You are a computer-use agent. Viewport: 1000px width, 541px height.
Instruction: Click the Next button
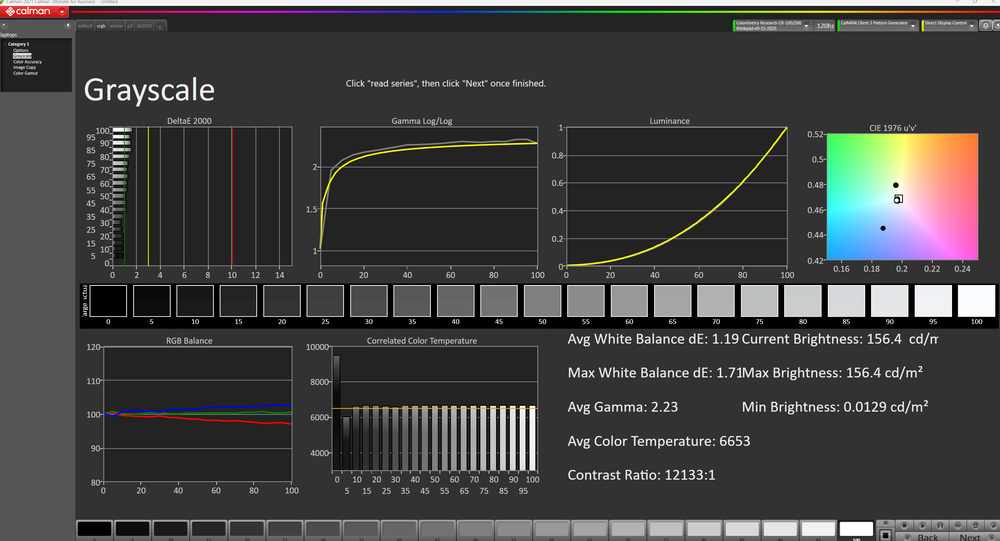tap(970, 537)
